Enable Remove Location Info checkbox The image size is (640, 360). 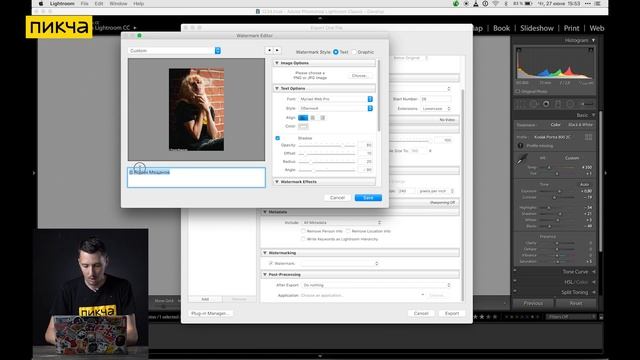click(348, 231)
